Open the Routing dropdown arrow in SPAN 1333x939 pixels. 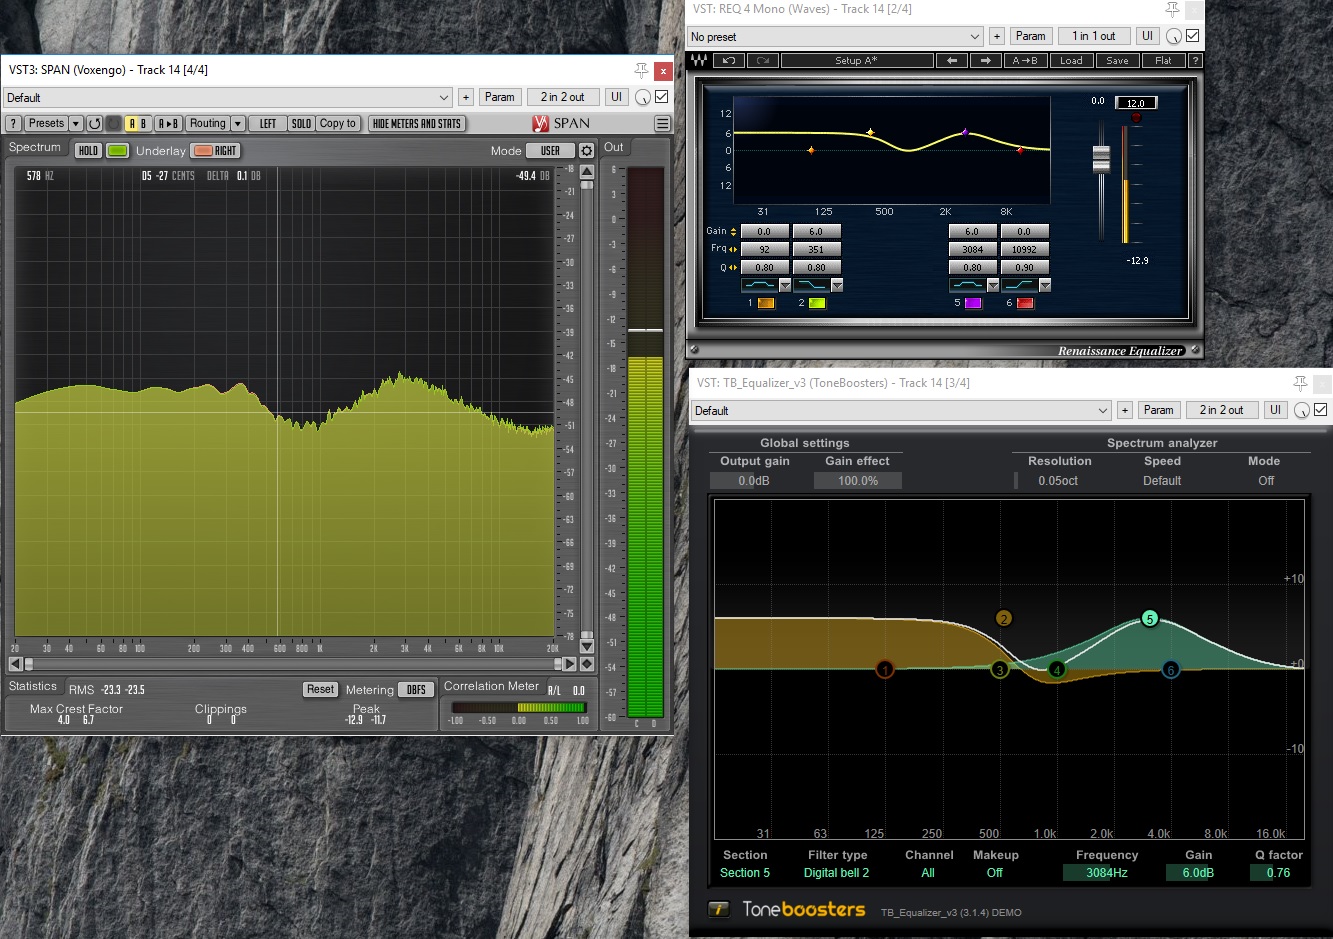tap(238, 124)
